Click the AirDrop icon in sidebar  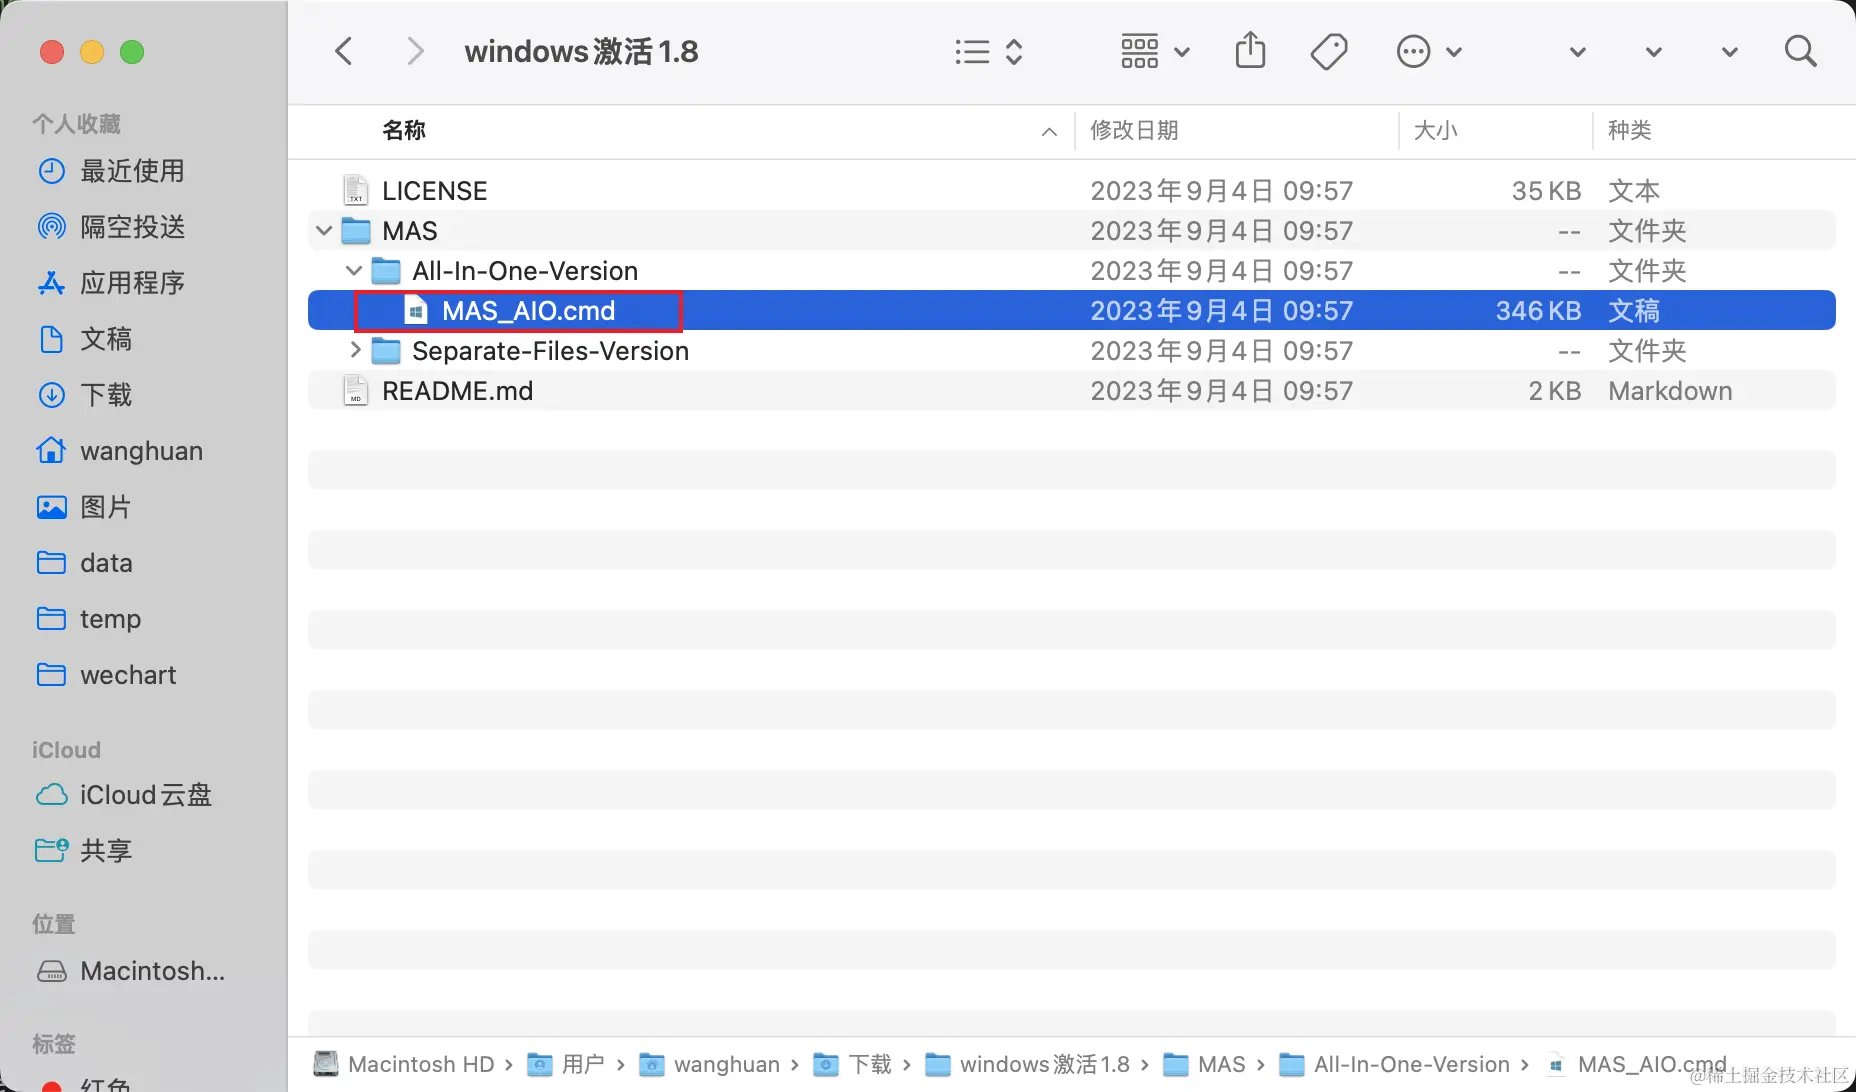tap(52, 227)
